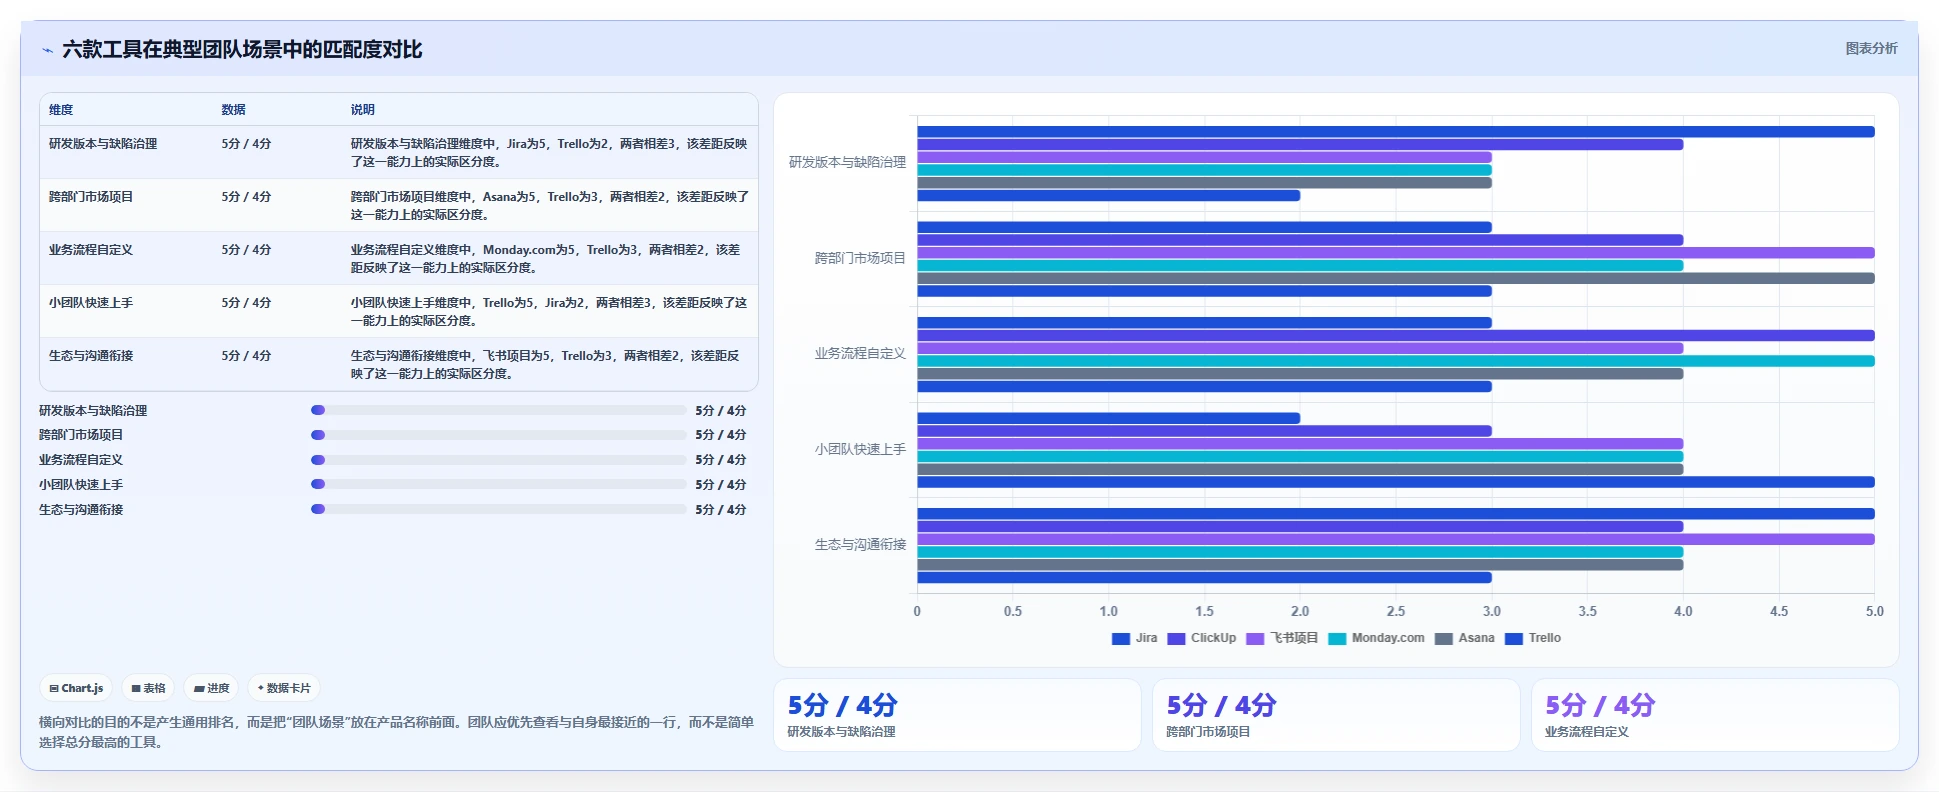Toggle the Trello series in the chart legend

[x=1532, y=638]
